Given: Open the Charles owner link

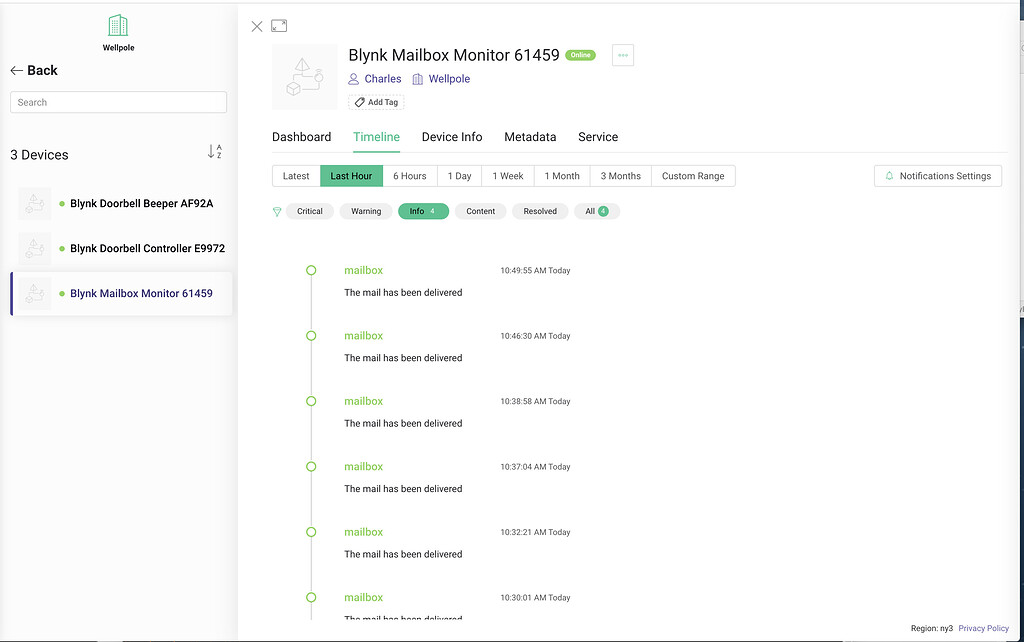Looking at the screenshot, I should pyautogui.click(x=383, y=79).
